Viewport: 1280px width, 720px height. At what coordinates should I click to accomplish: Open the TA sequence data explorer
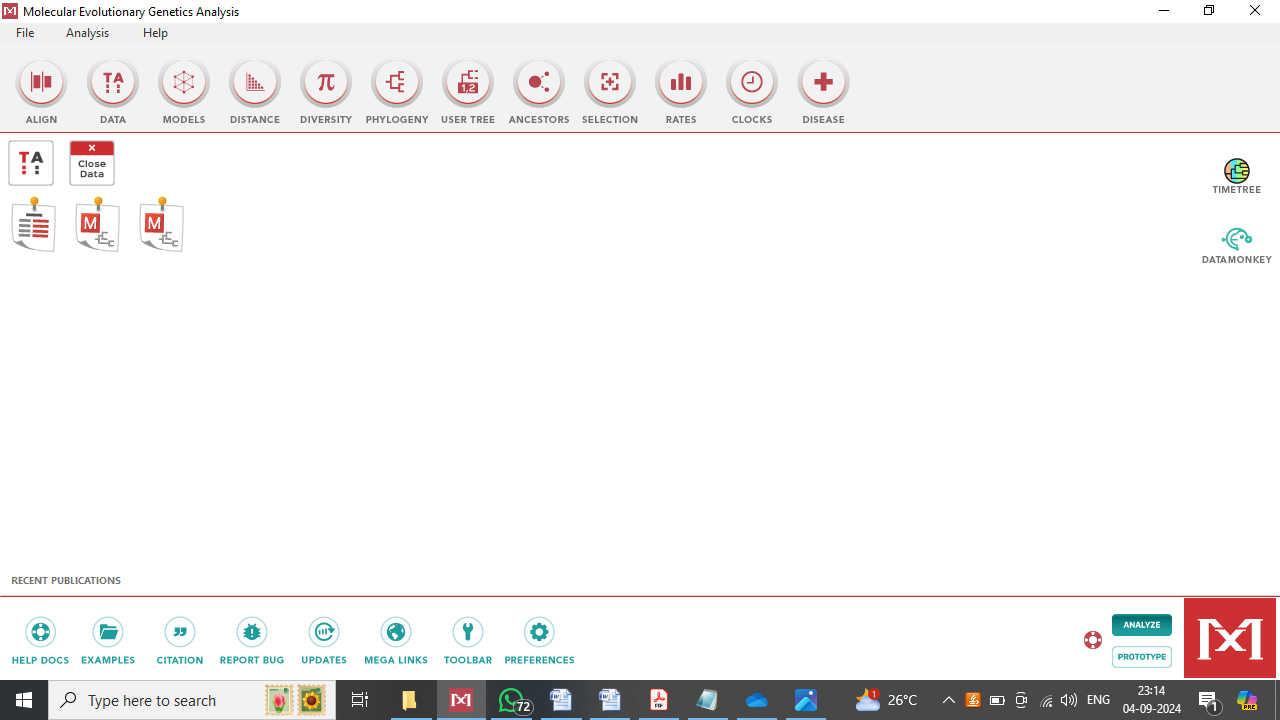[x=31, y=163]
